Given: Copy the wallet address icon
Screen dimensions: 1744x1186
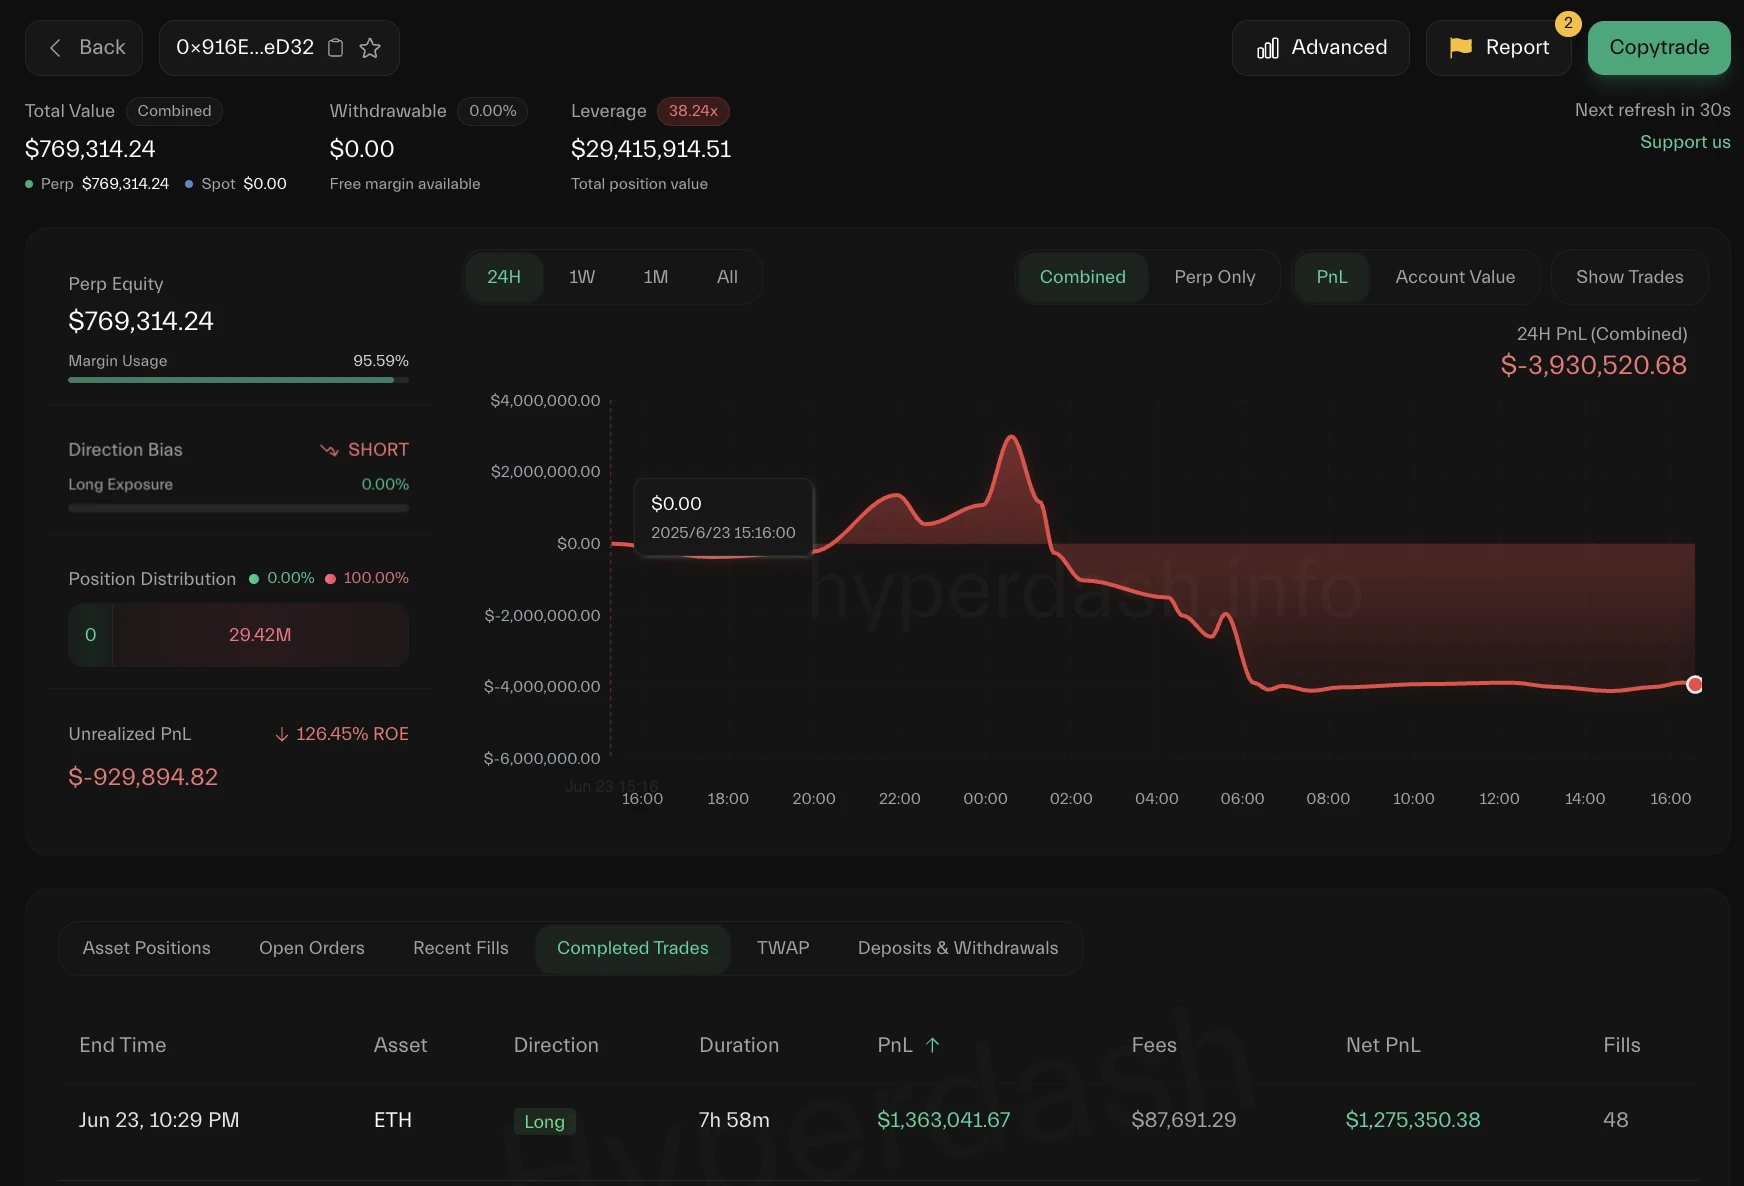Looking at the screenshot, I should click(335, 47).
